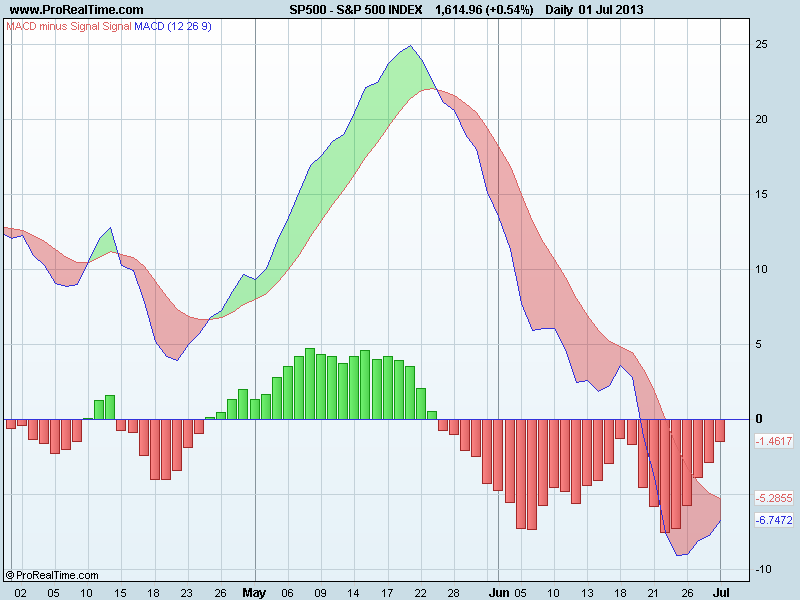Click the www.ProRealTime.com header link
The image size is (800, 600).
tap(77, 10)
